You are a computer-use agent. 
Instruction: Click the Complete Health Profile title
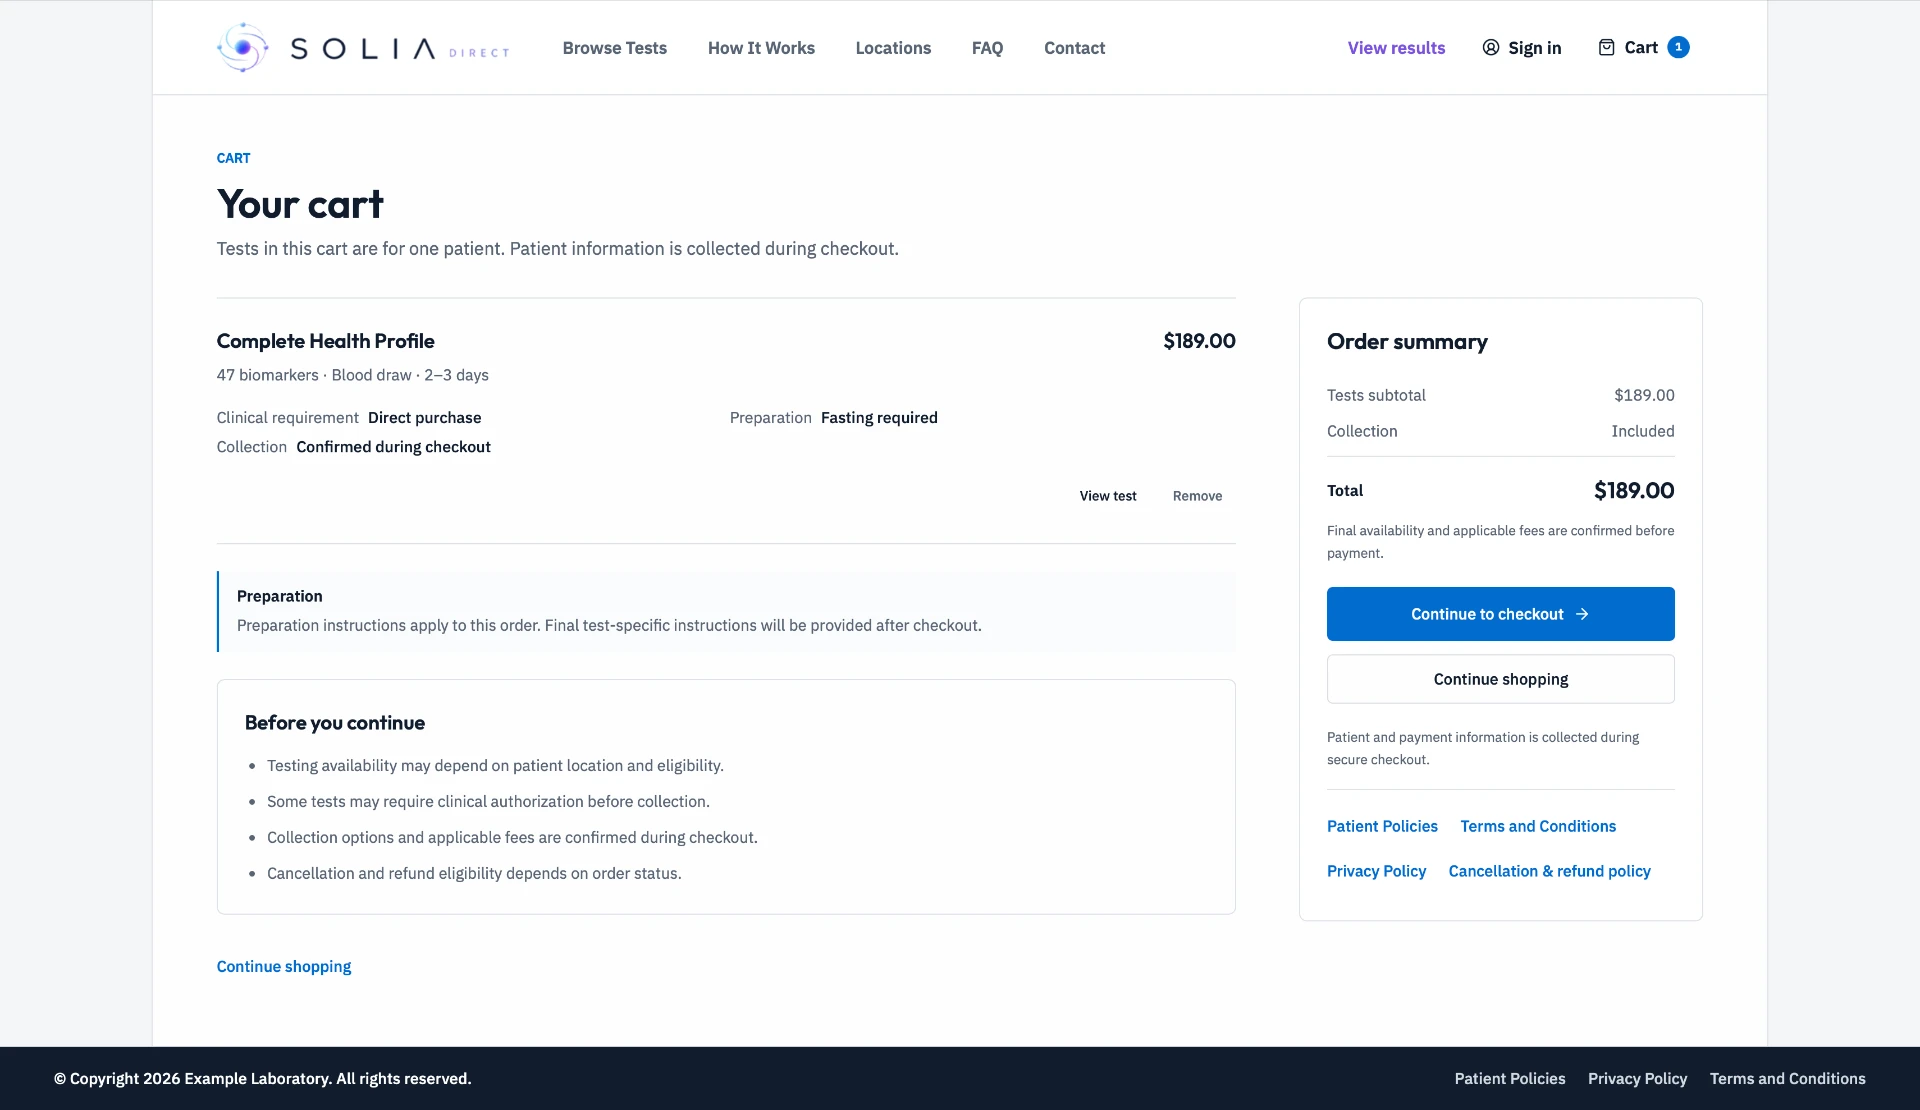(x=325, y=341)
